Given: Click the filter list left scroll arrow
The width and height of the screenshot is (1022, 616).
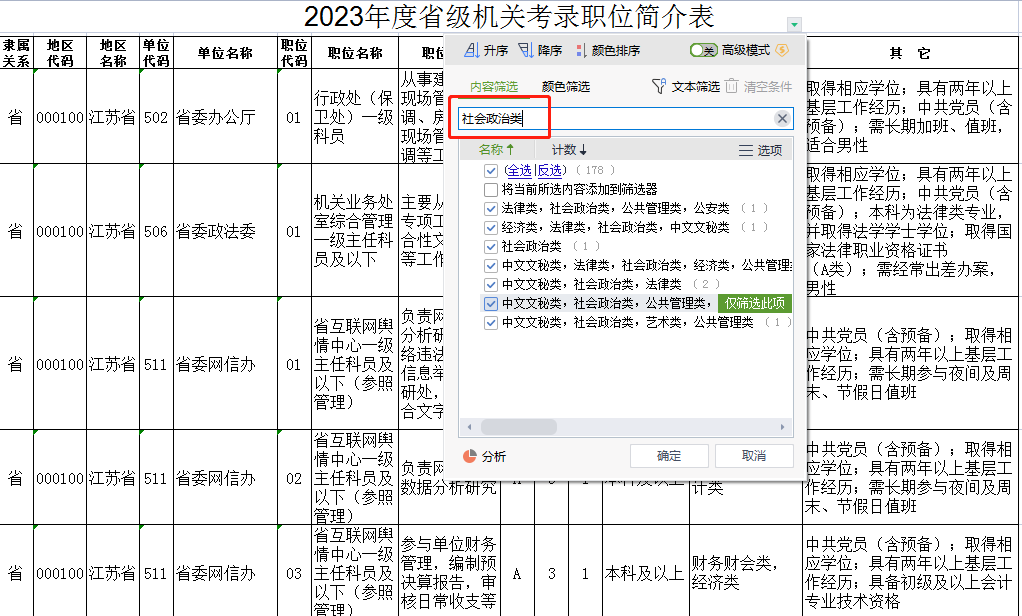Looking at the screenshot, I should pyautogui.click(x=469, y=427).
